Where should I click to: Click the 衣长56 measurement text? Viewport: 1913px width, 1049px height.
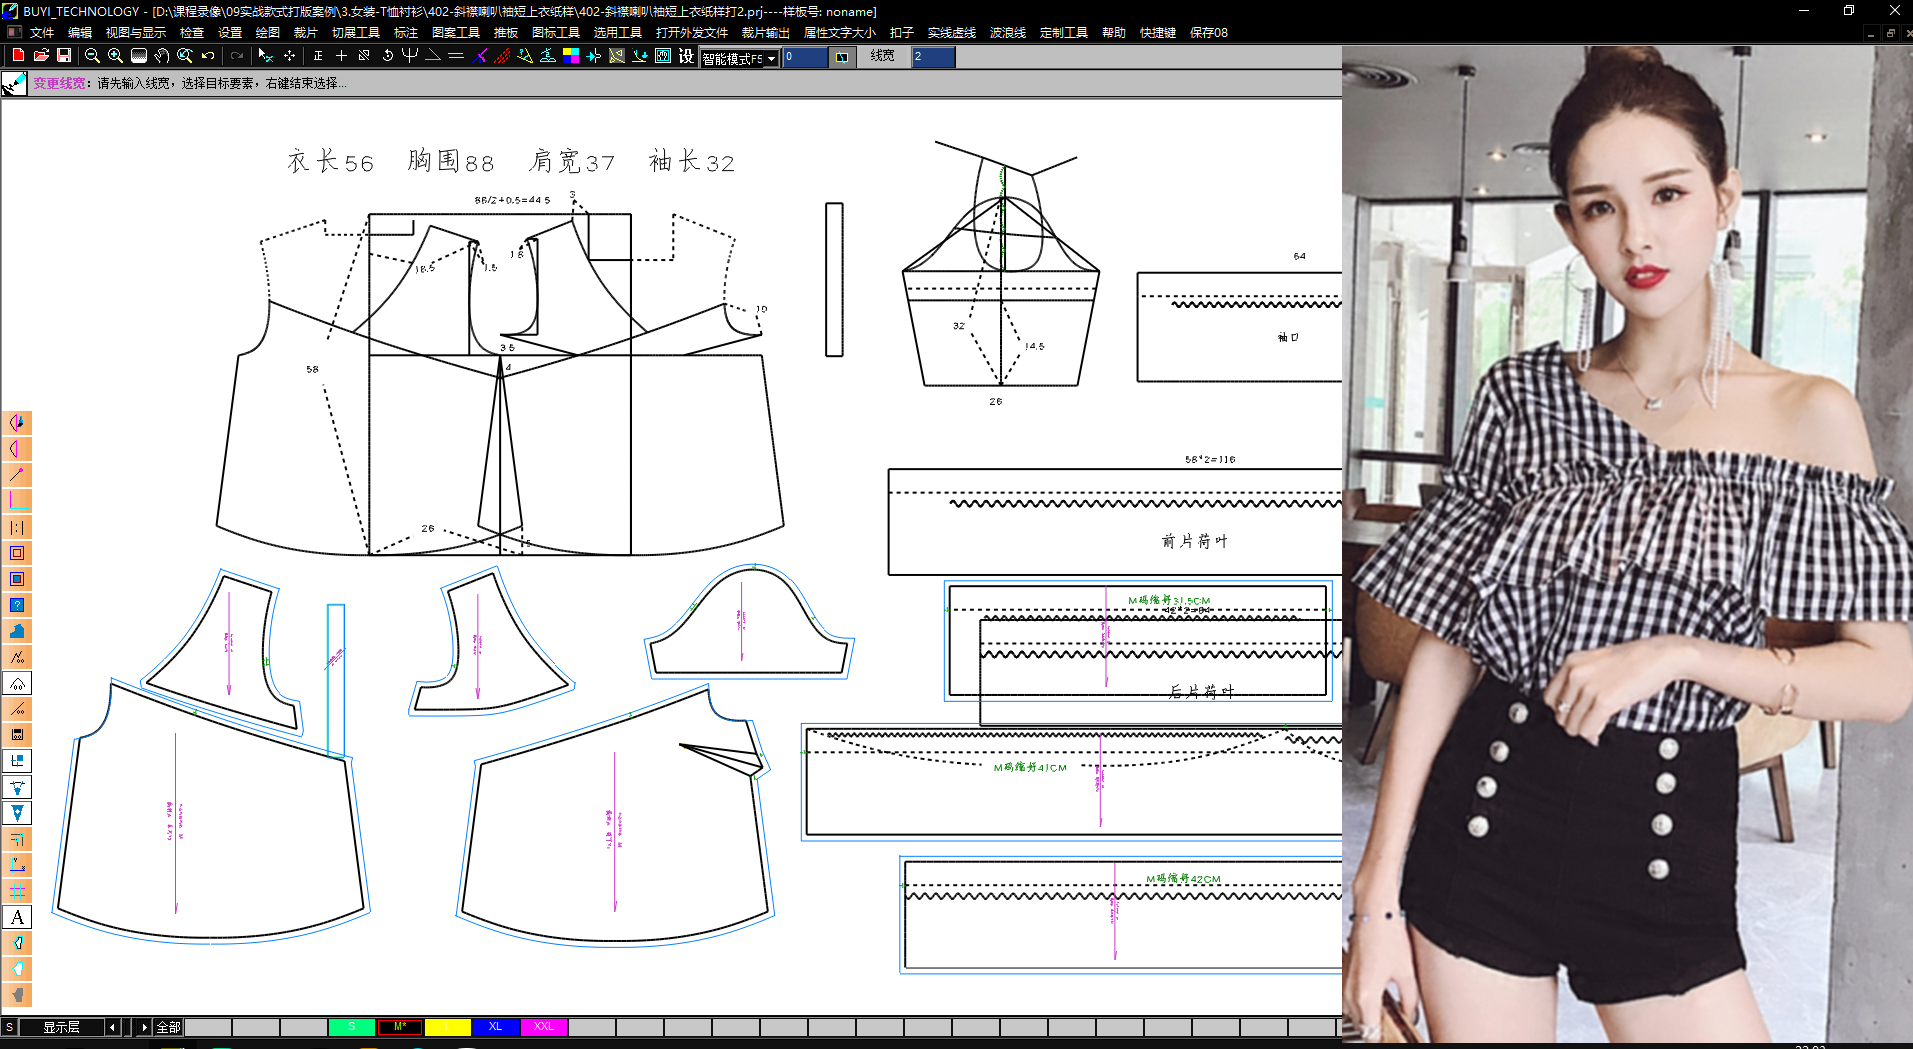pyautogui.click(x=331, y=162)
